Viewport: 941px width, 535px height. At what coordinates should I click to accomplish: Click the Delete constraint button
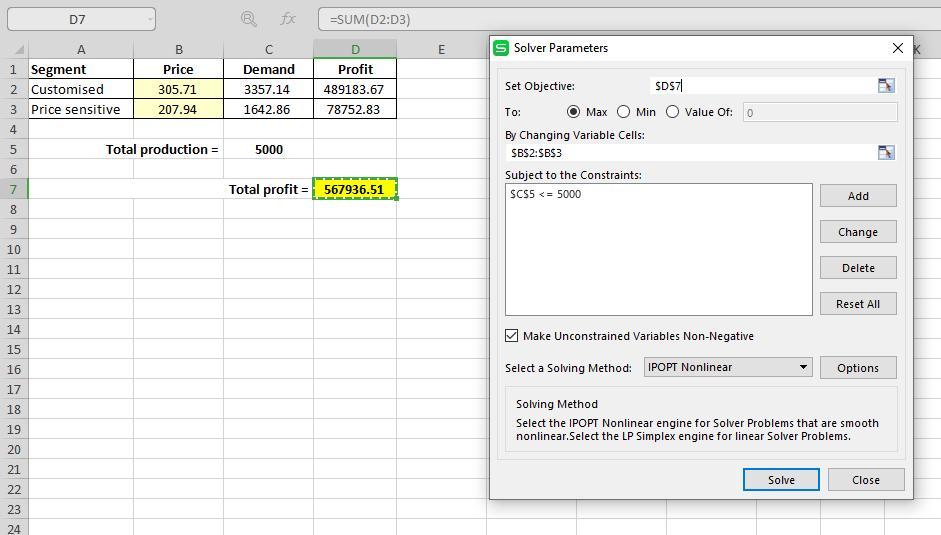coord(858,268)
